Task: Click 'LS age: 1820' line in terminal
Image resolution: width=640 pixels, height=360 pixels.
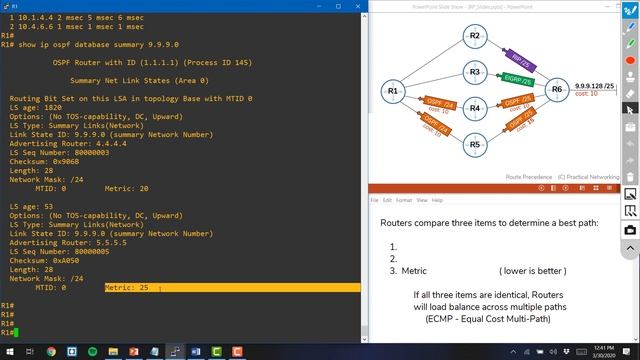Action: point(36,108)
